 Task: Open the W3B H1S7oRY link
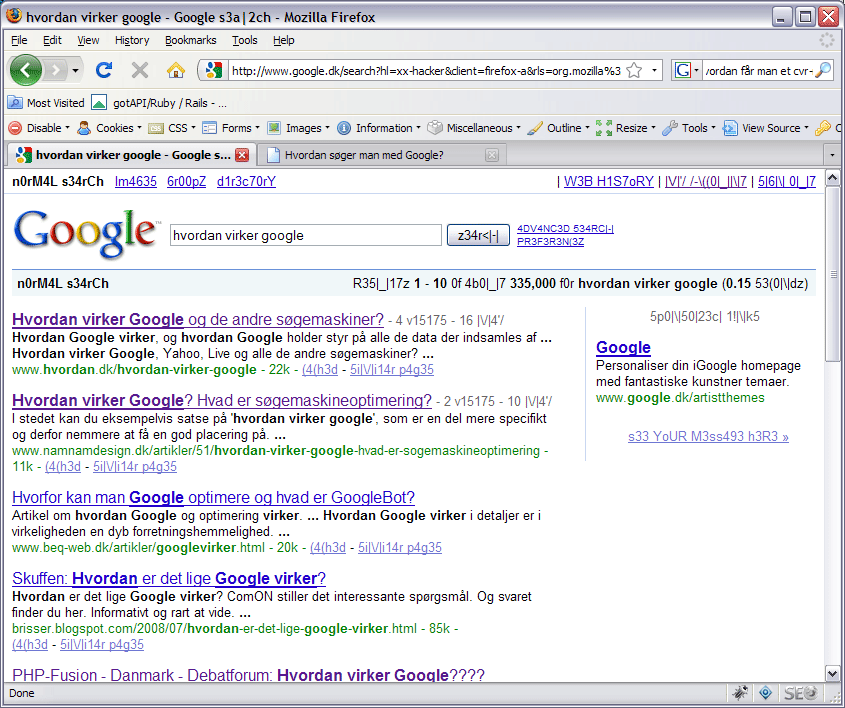(x=608, y=182)
